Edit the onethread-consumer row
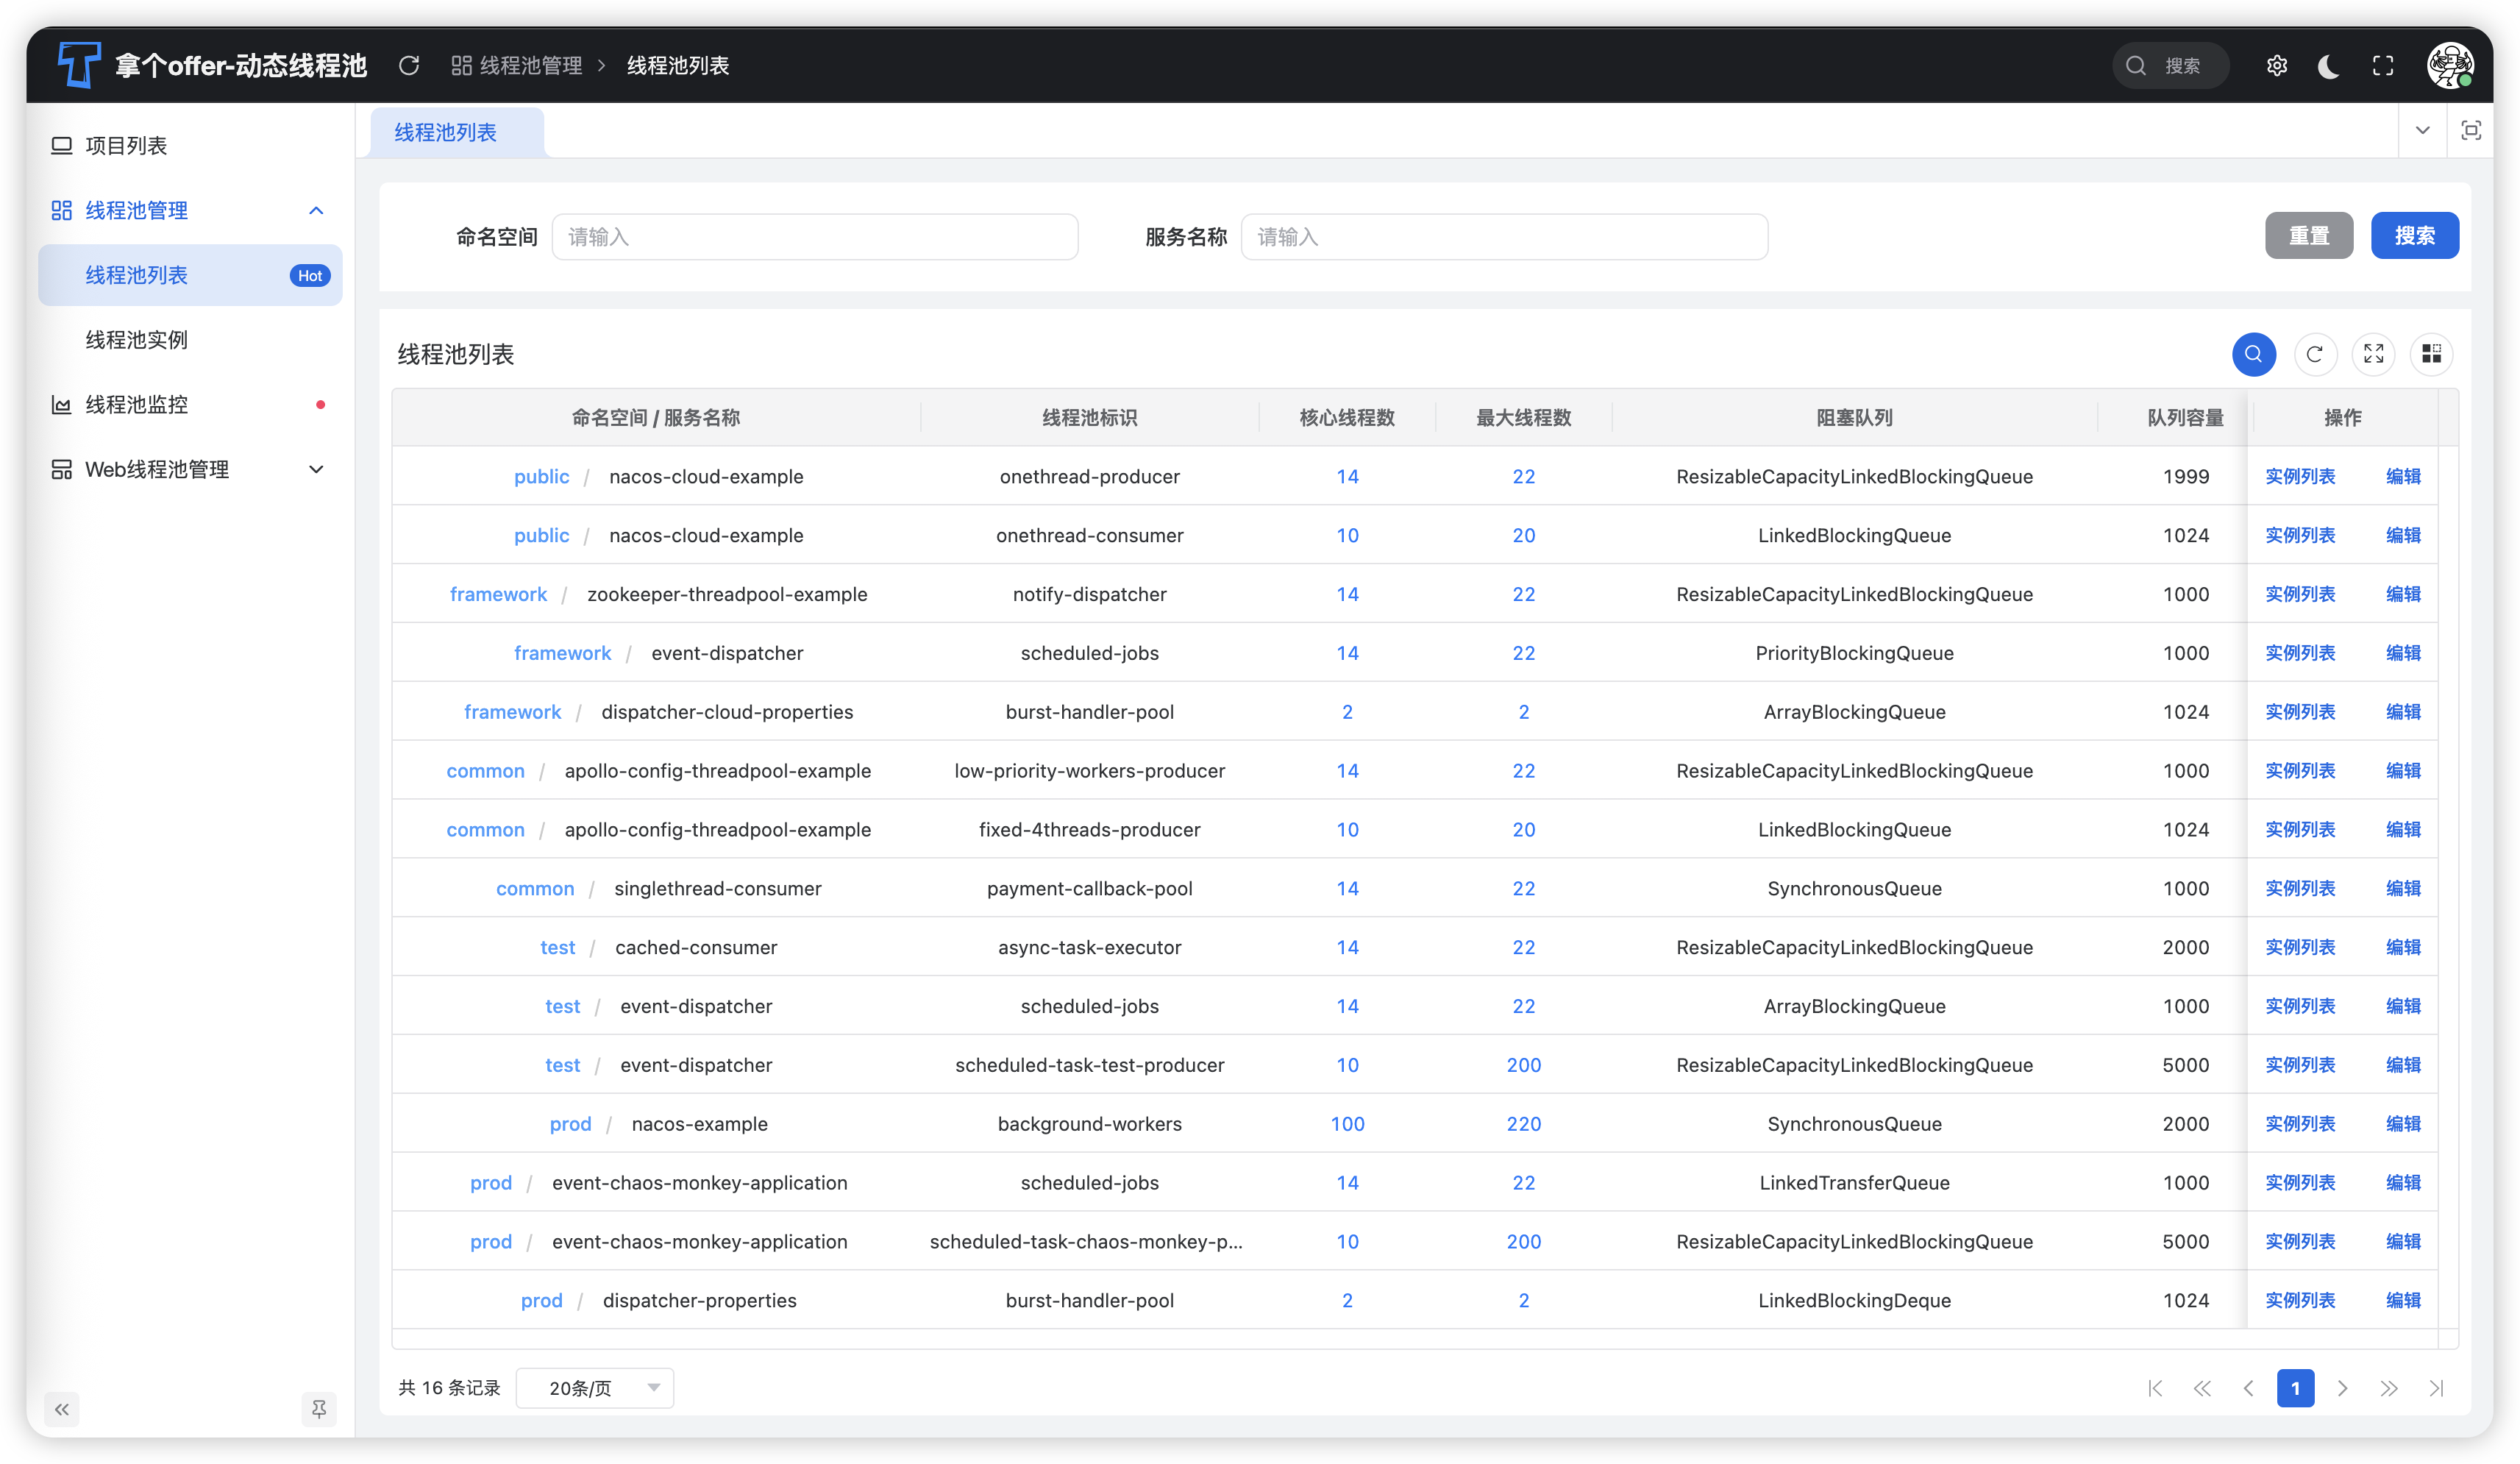The height and width of the screenshot is (1464, 2520). pos(2403,535)
